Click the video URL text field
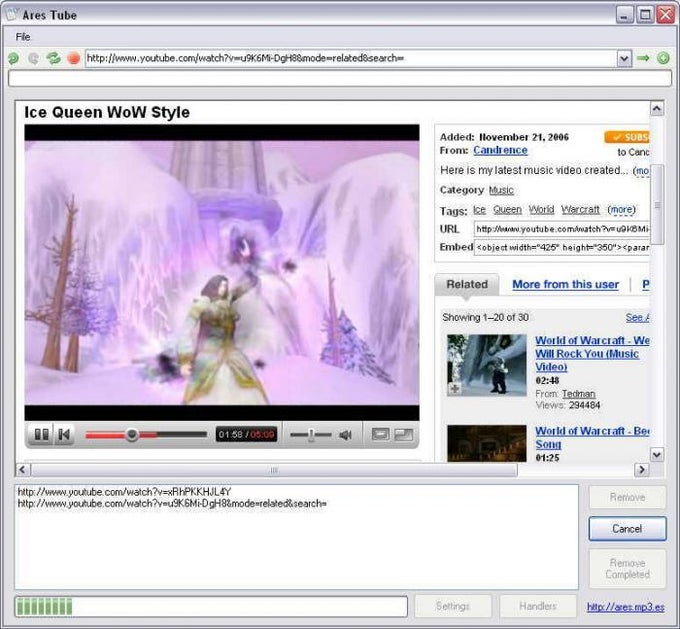Viewport: 680px width, 629px height. [x=562, y=229]
